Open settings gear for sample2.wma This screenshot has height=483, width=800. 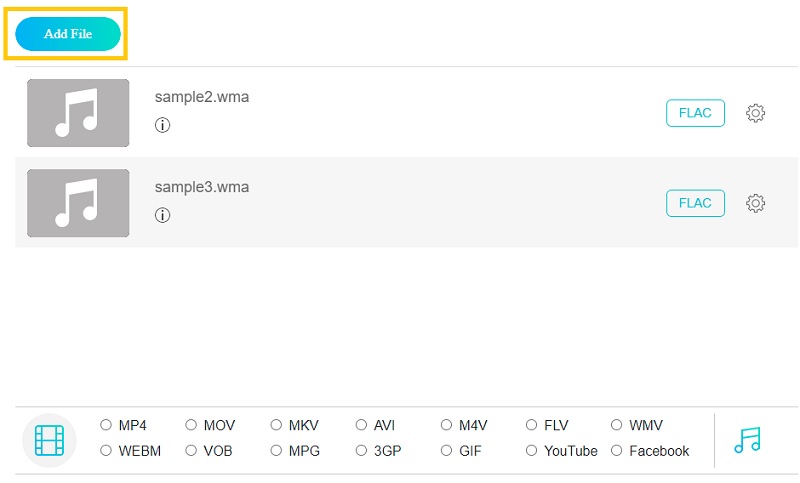756,113
